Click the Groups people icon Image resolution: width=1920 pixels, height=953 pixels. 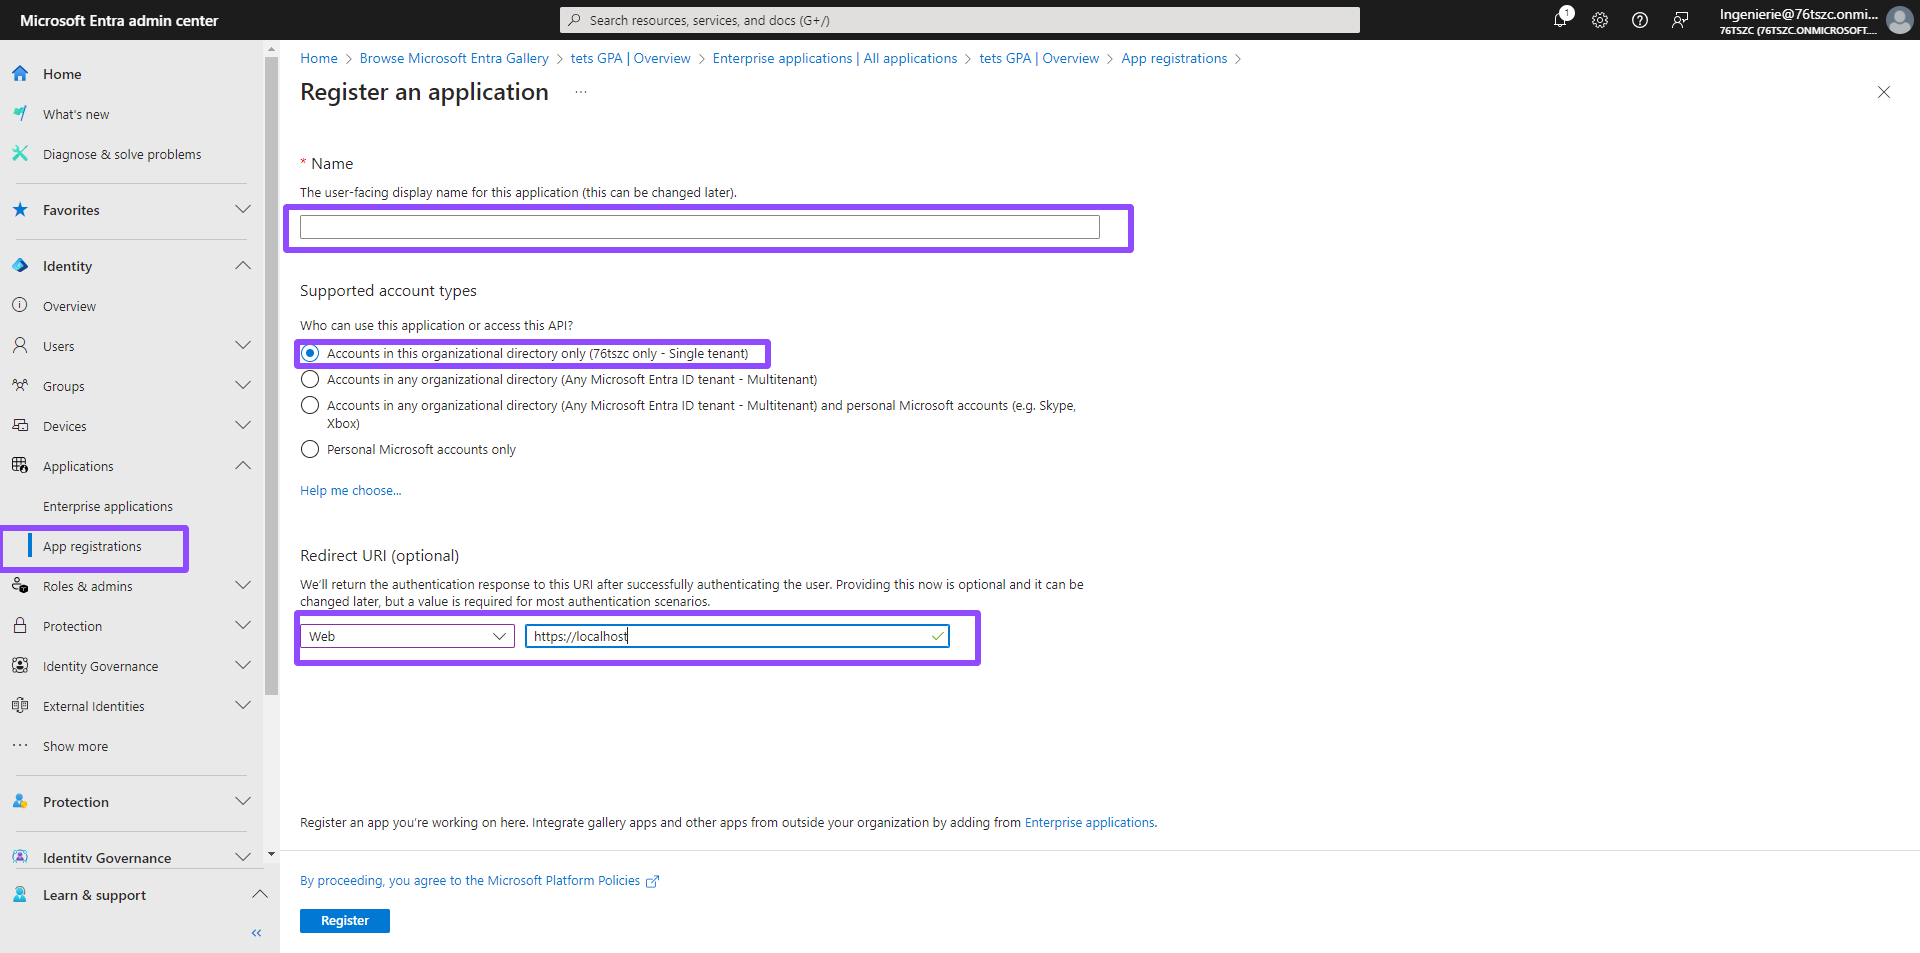[20, 385]
